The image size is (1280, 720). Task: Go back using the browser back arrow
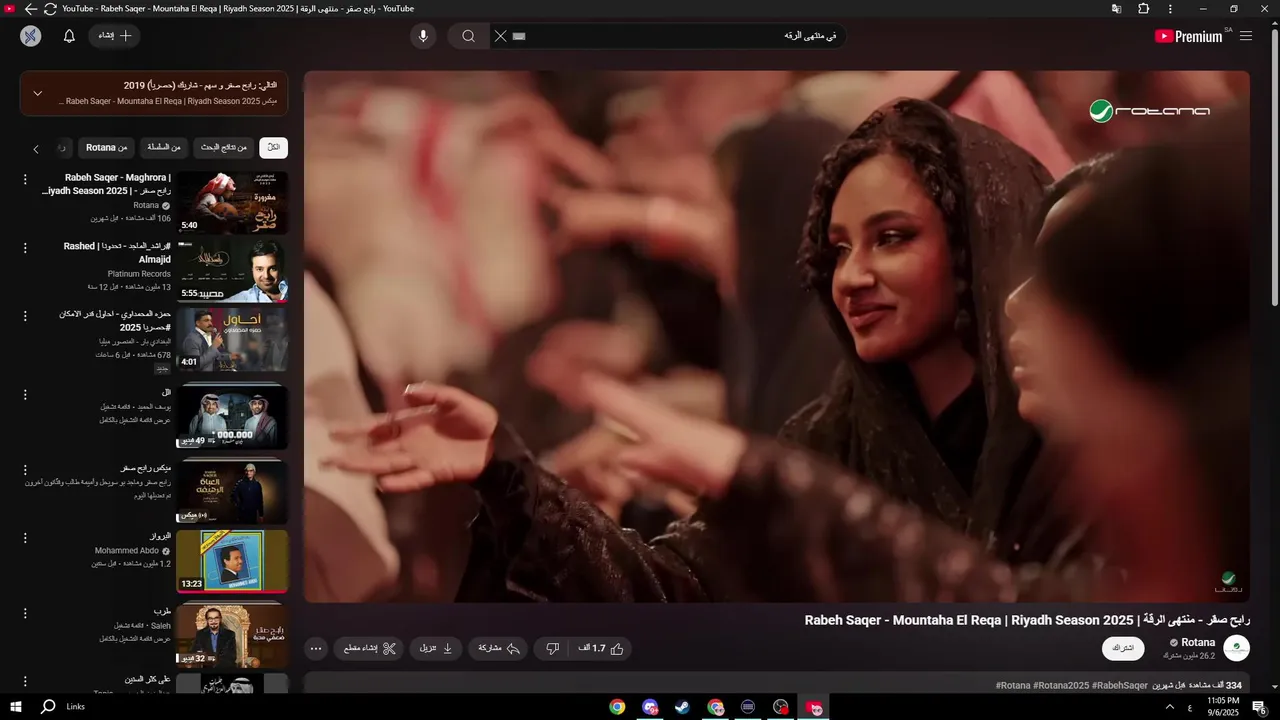coord(31,9)
